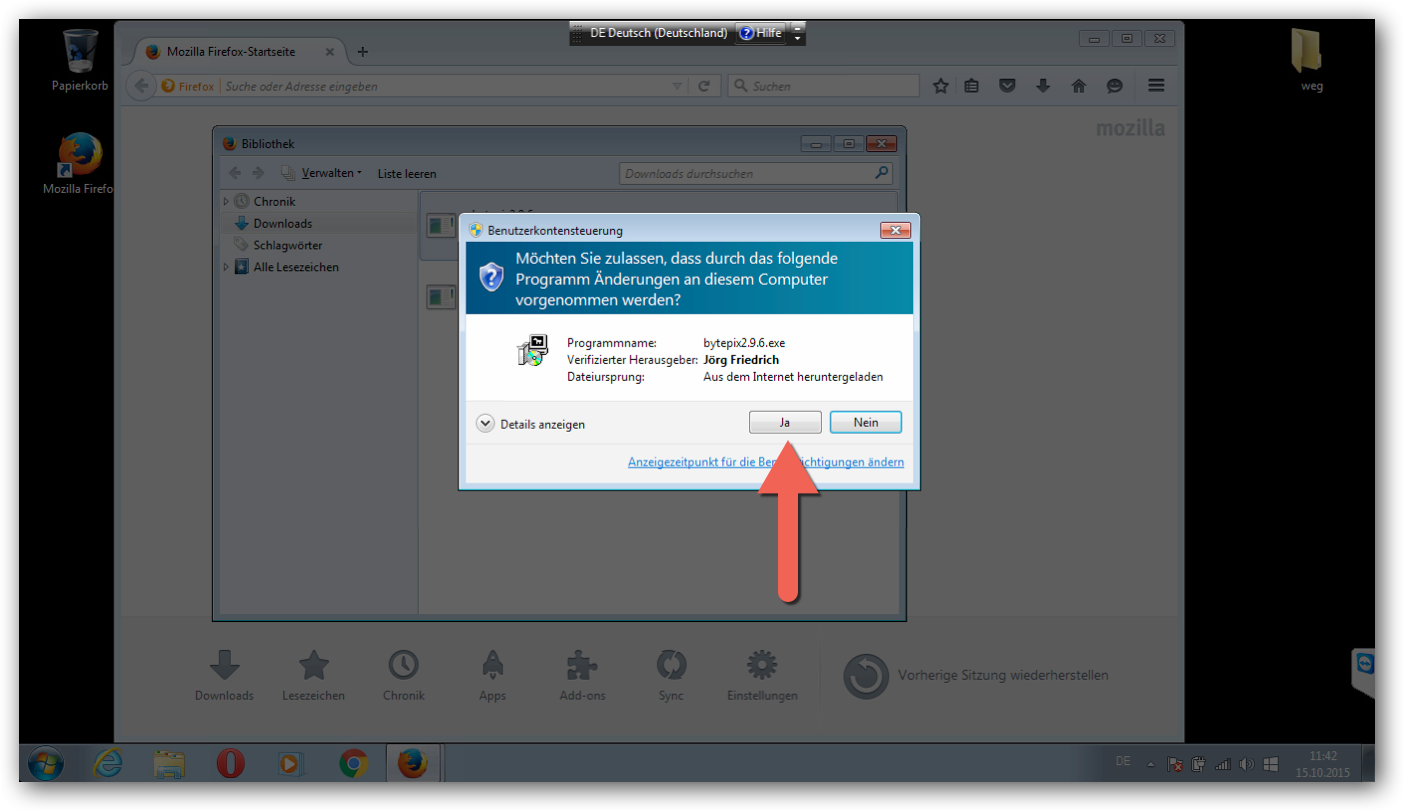Select Chronik in the Bibliothek sidebar
1404x811 pixels.
click(x=274, y=201)
